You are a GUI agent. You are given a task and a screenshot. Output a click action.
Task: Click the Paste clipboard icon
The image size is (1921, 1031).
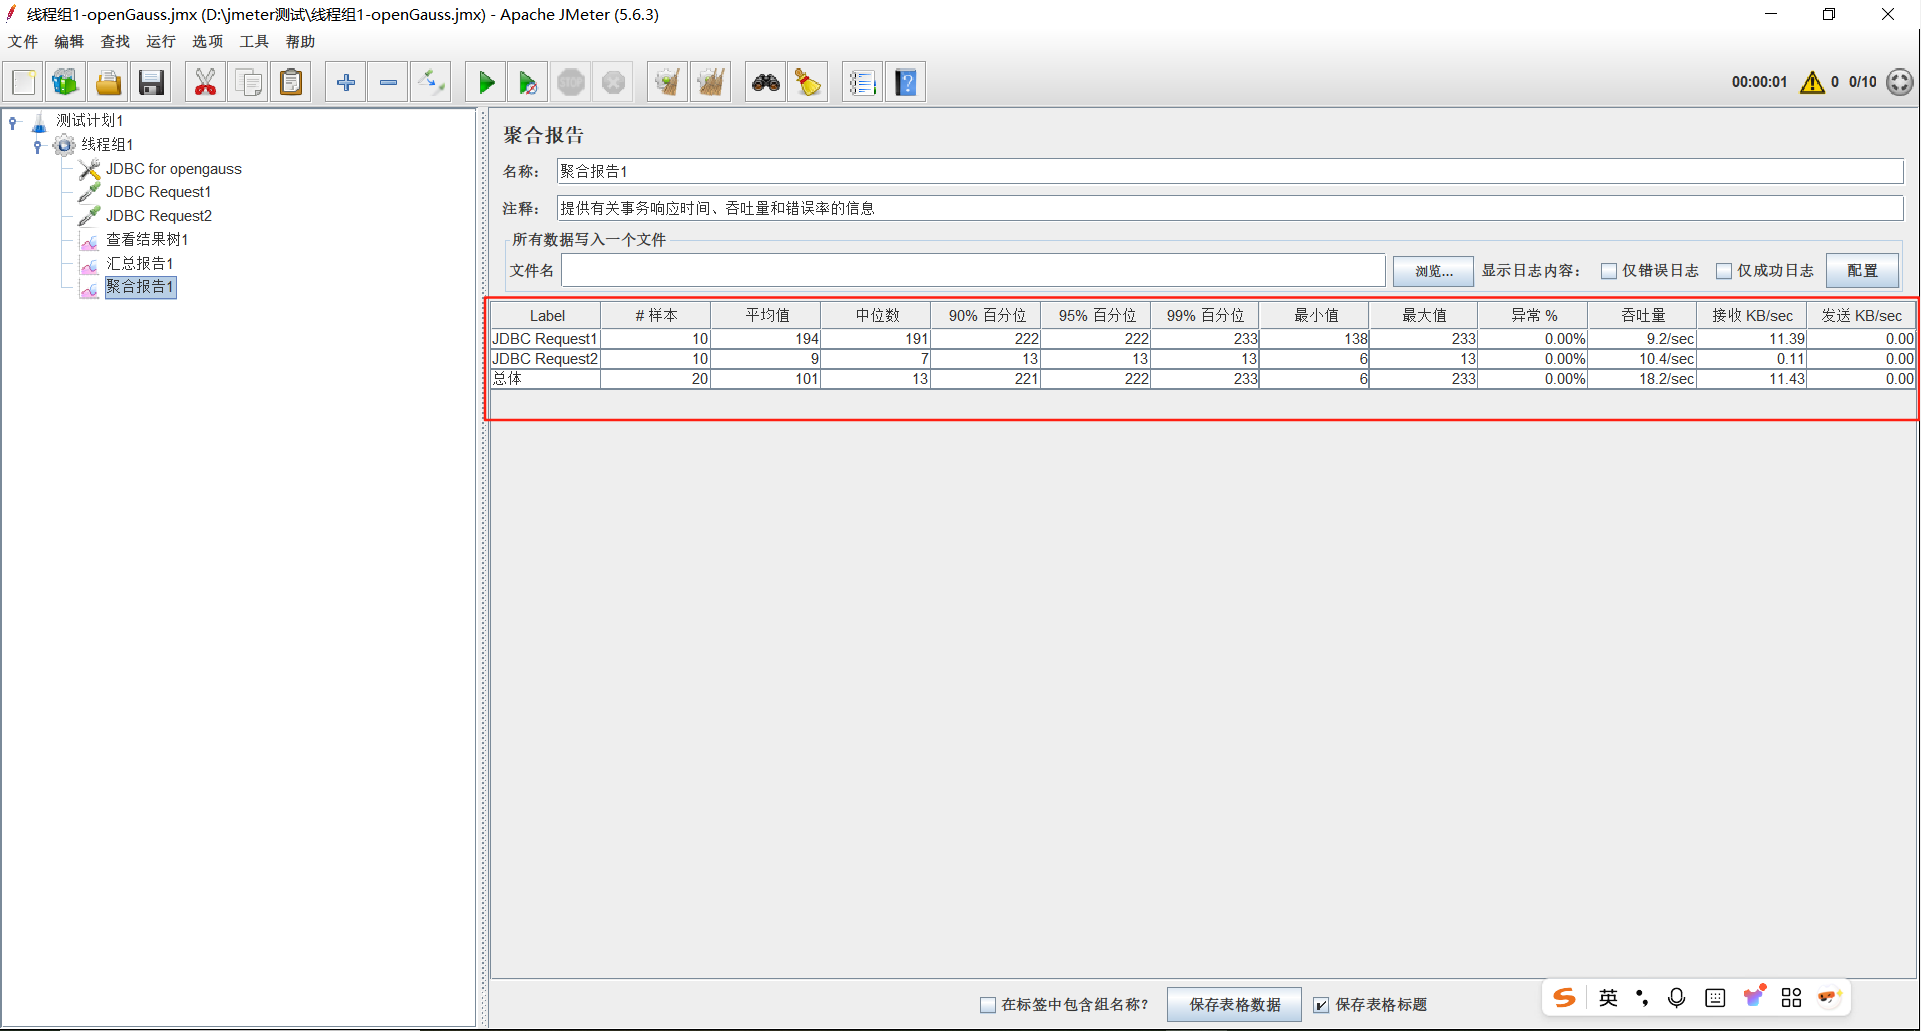click(291, 82)
